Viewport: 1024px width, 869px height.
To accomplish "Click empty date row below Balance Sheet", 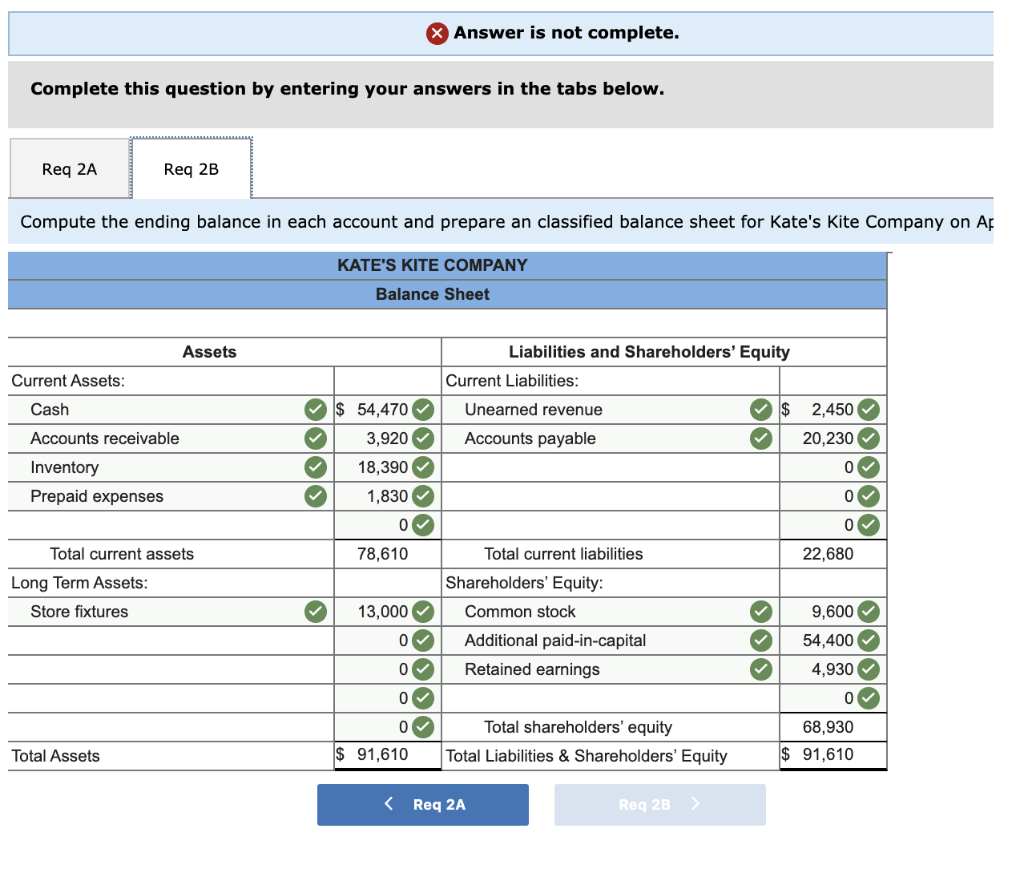I will point(447,323).
